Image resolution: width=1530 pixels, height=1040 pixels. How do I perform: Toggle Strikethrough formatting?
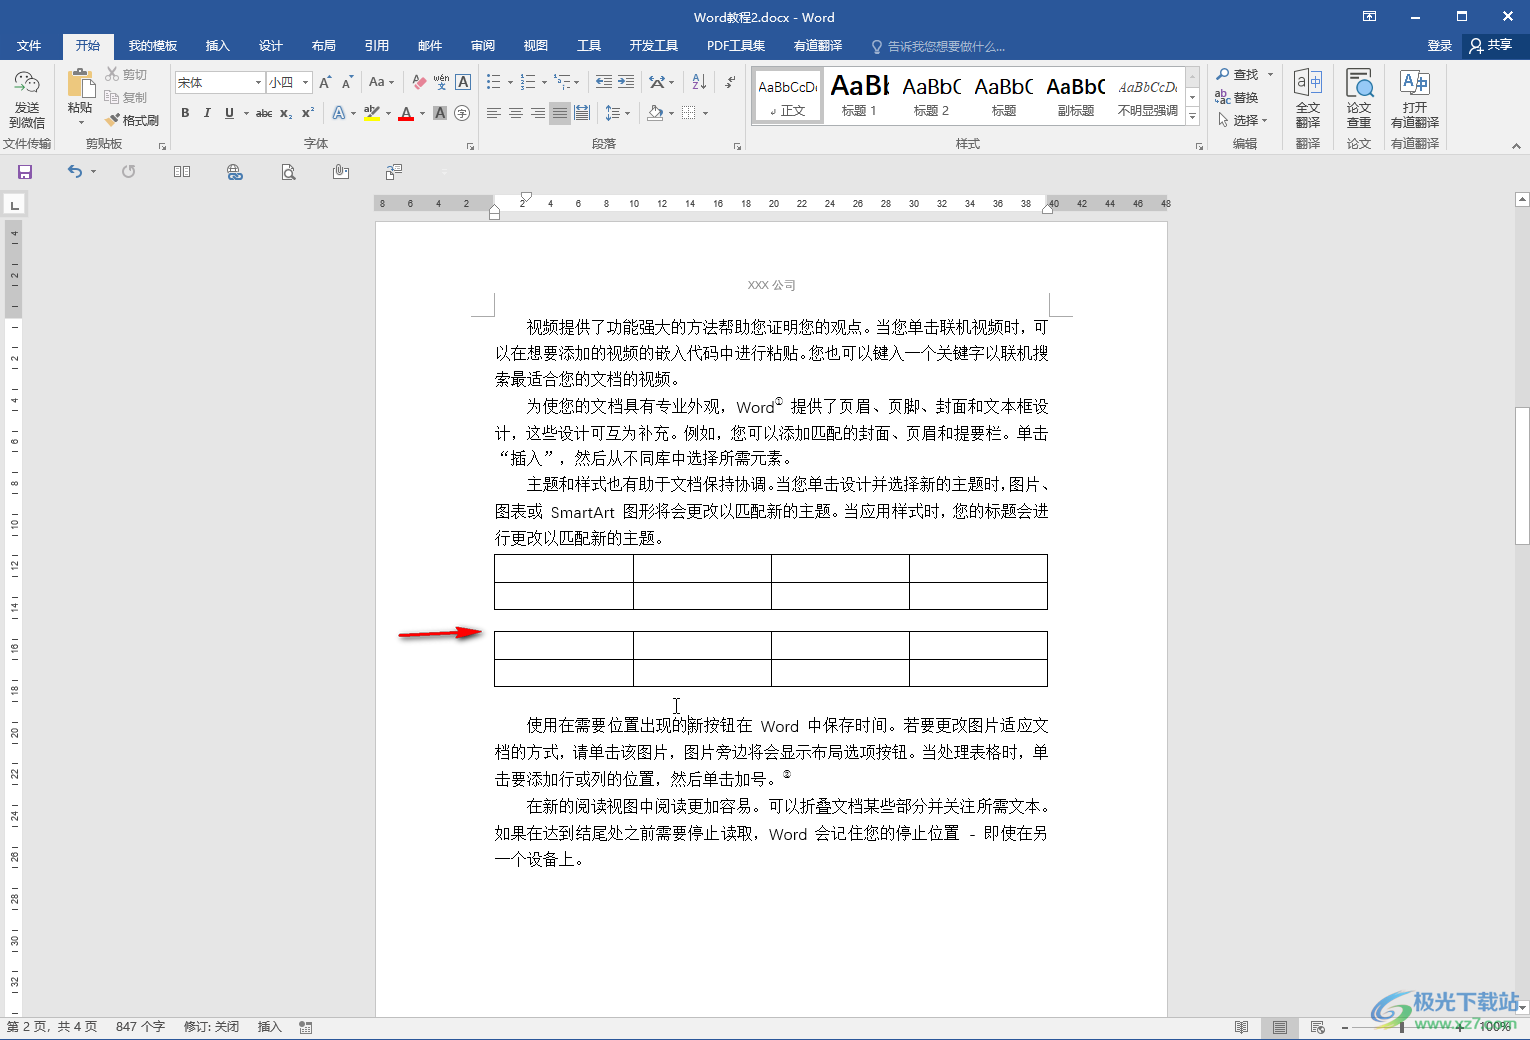pyautogui.click(x=264, y=113)
